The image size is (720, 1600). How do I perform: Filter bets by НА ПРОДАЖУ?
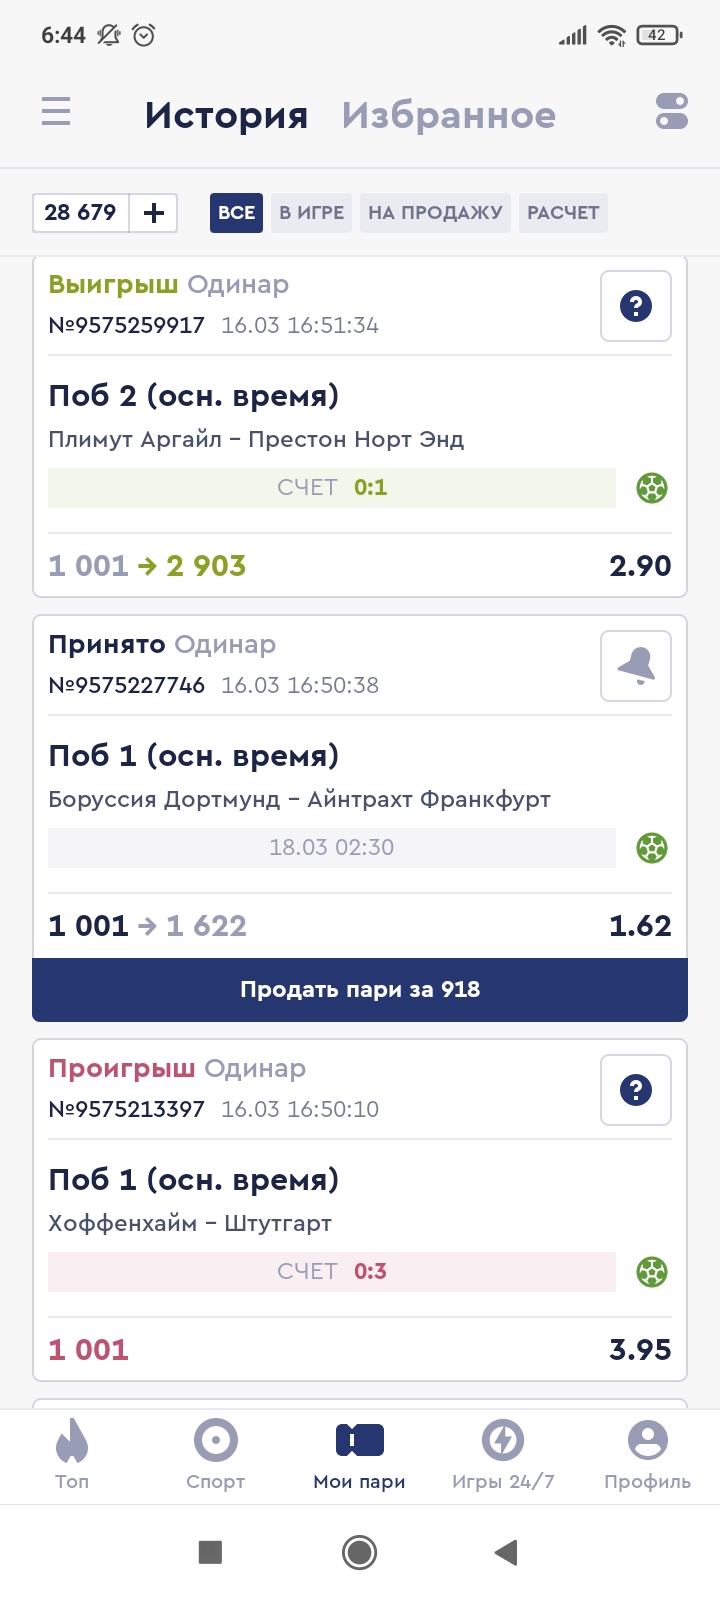coord(435,213)
